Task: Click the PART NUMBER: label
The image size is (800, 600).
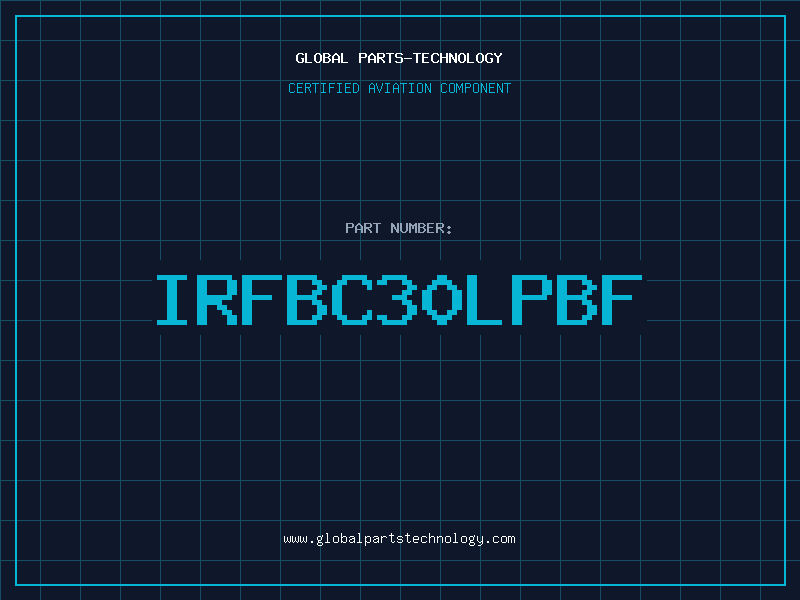Action: coord(399,228)
